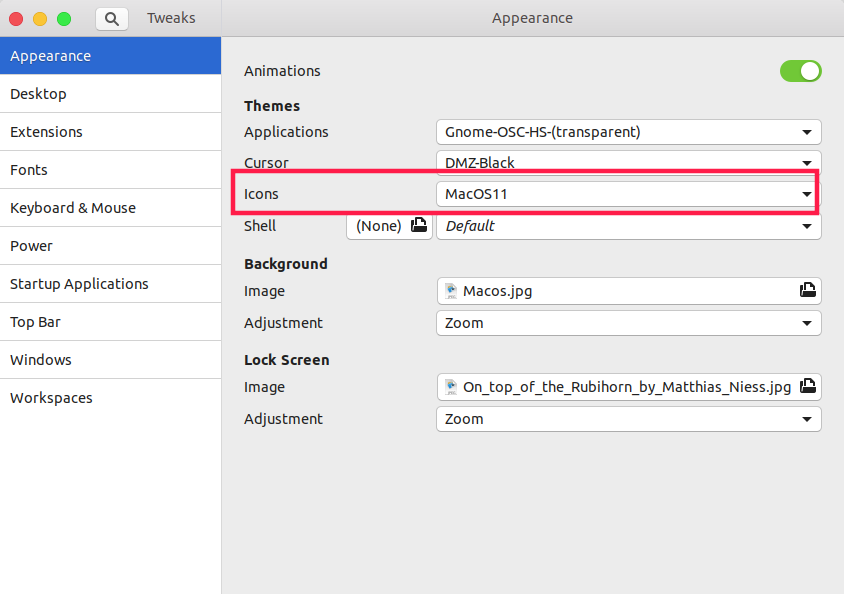Open Workspaces settings

tap(110, 398)
